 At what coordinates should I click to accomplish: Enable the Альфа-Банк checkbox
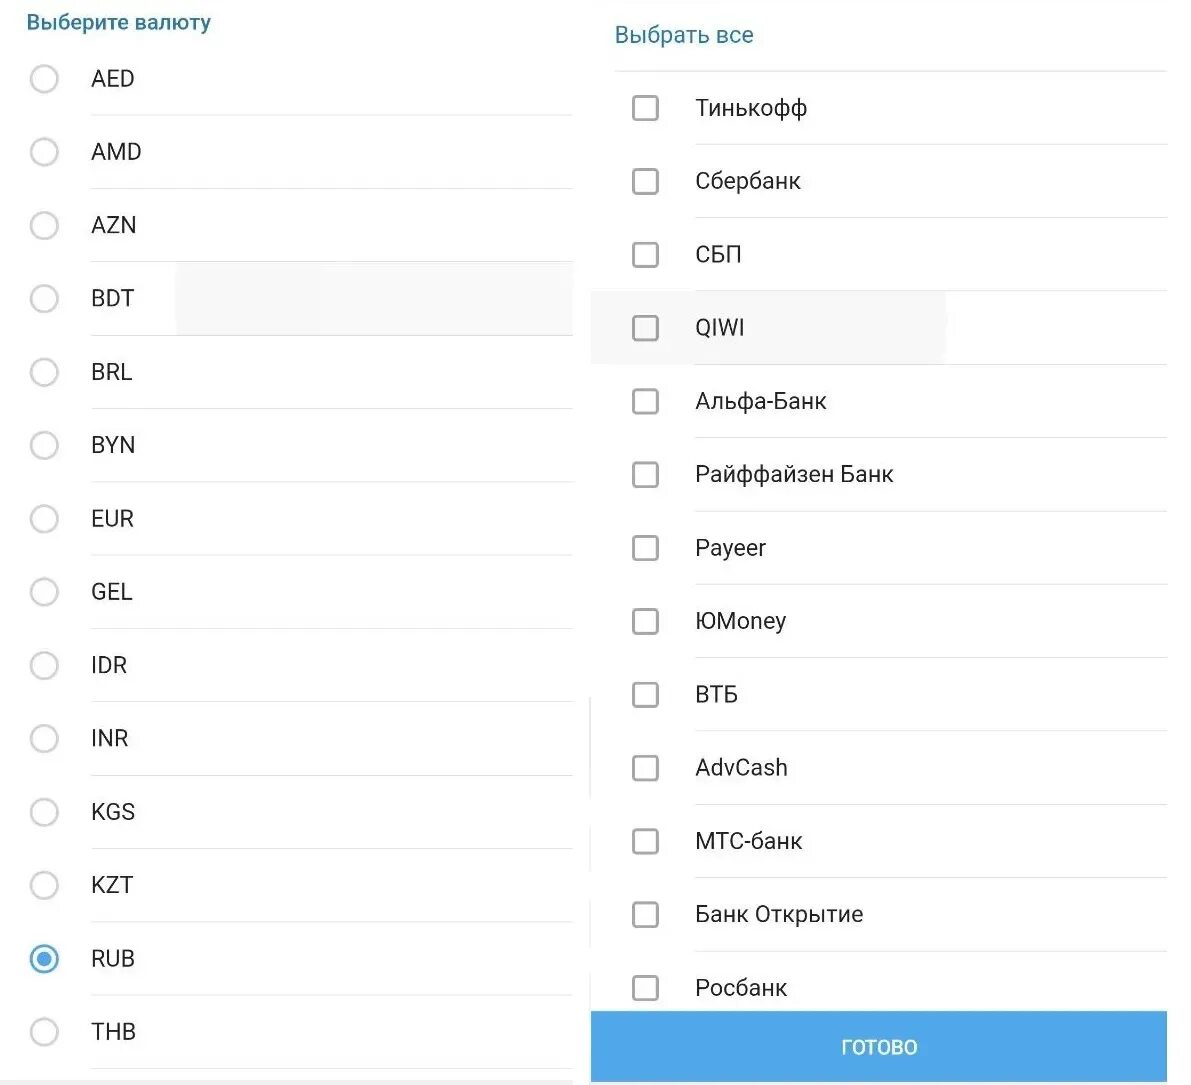coord(646,401)
